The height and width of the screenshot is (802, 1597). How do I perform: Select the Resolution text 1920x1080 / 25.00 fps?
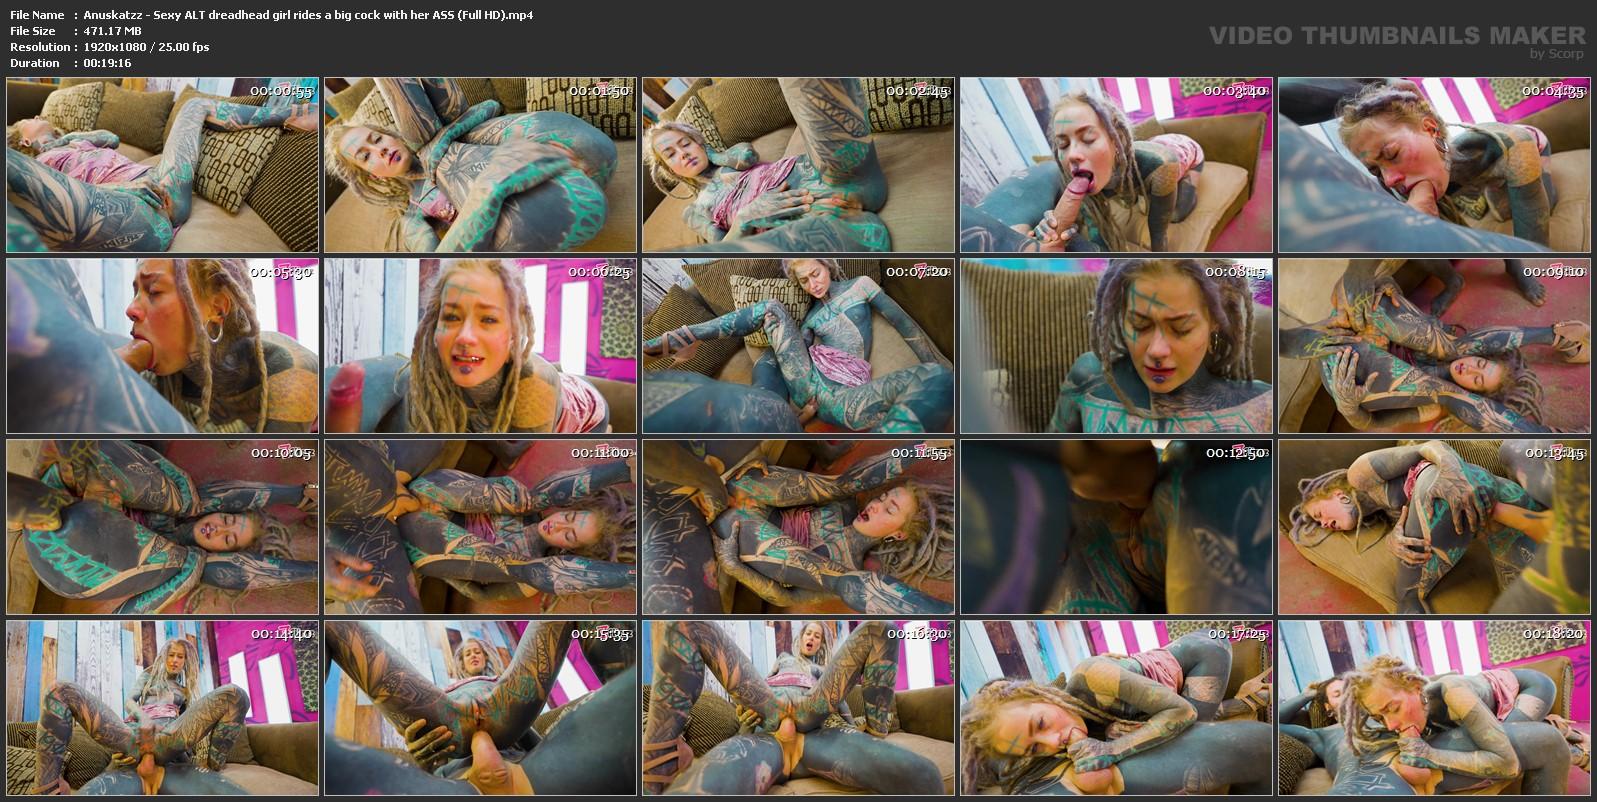[x=146, y=47]
